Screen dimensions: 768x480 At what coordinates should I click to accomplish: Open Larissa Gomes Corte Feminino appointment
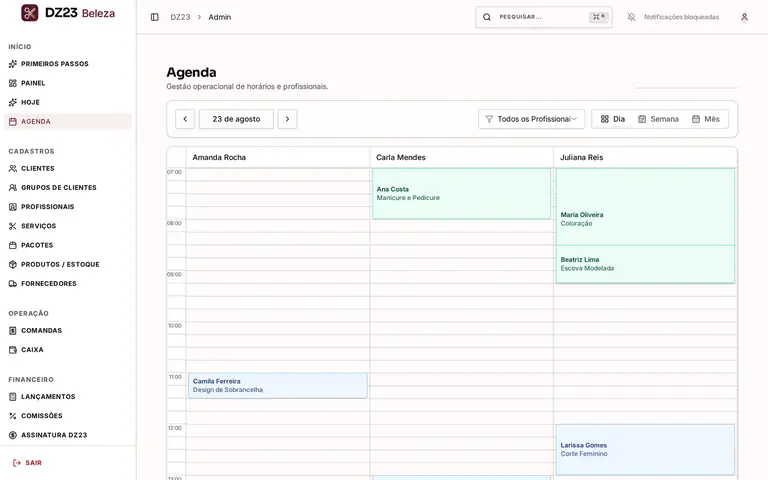(646, 450)
